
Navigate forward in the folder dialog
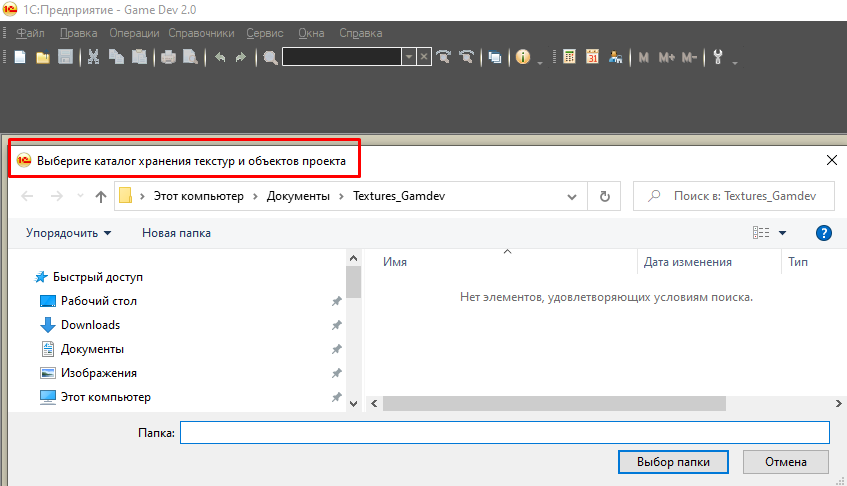(57, 196)
